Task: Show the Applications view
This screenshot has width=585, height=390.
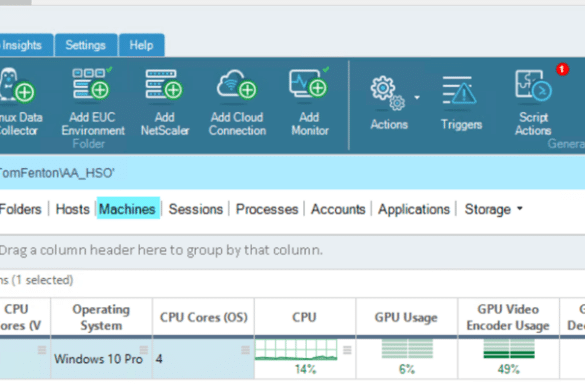Action: coord(414,209)
